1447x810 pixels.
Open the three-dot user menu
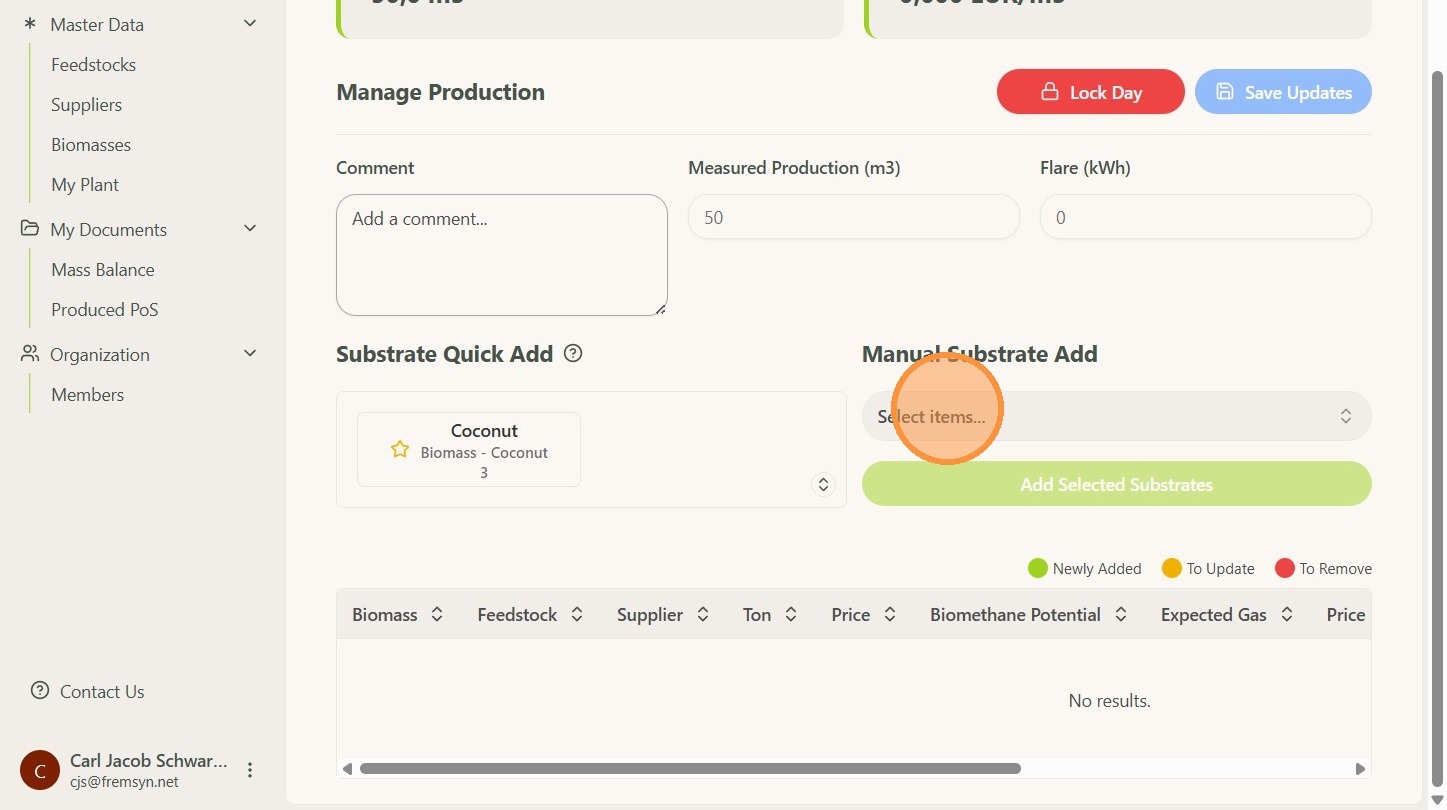(250, 770)
